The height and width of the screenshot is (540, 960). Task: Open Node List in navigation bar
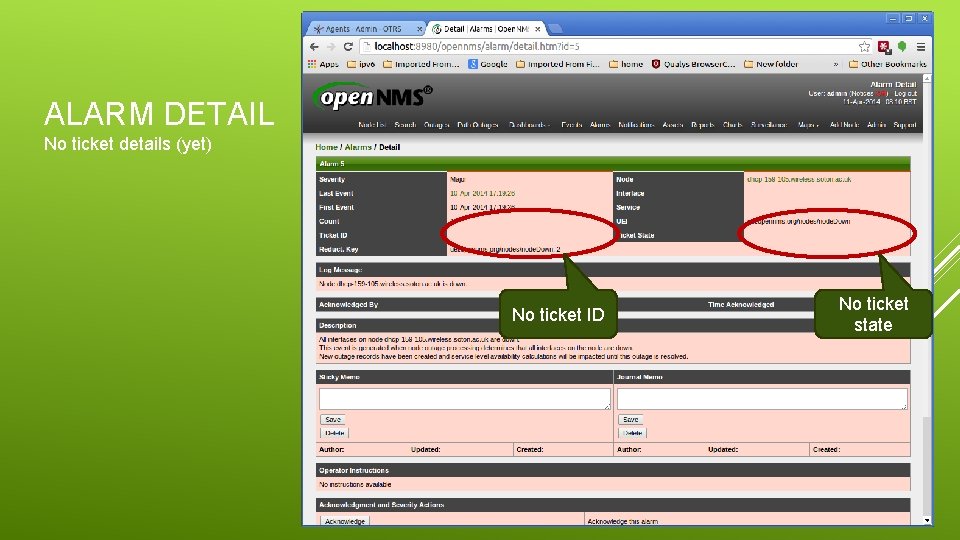(372, 125)
